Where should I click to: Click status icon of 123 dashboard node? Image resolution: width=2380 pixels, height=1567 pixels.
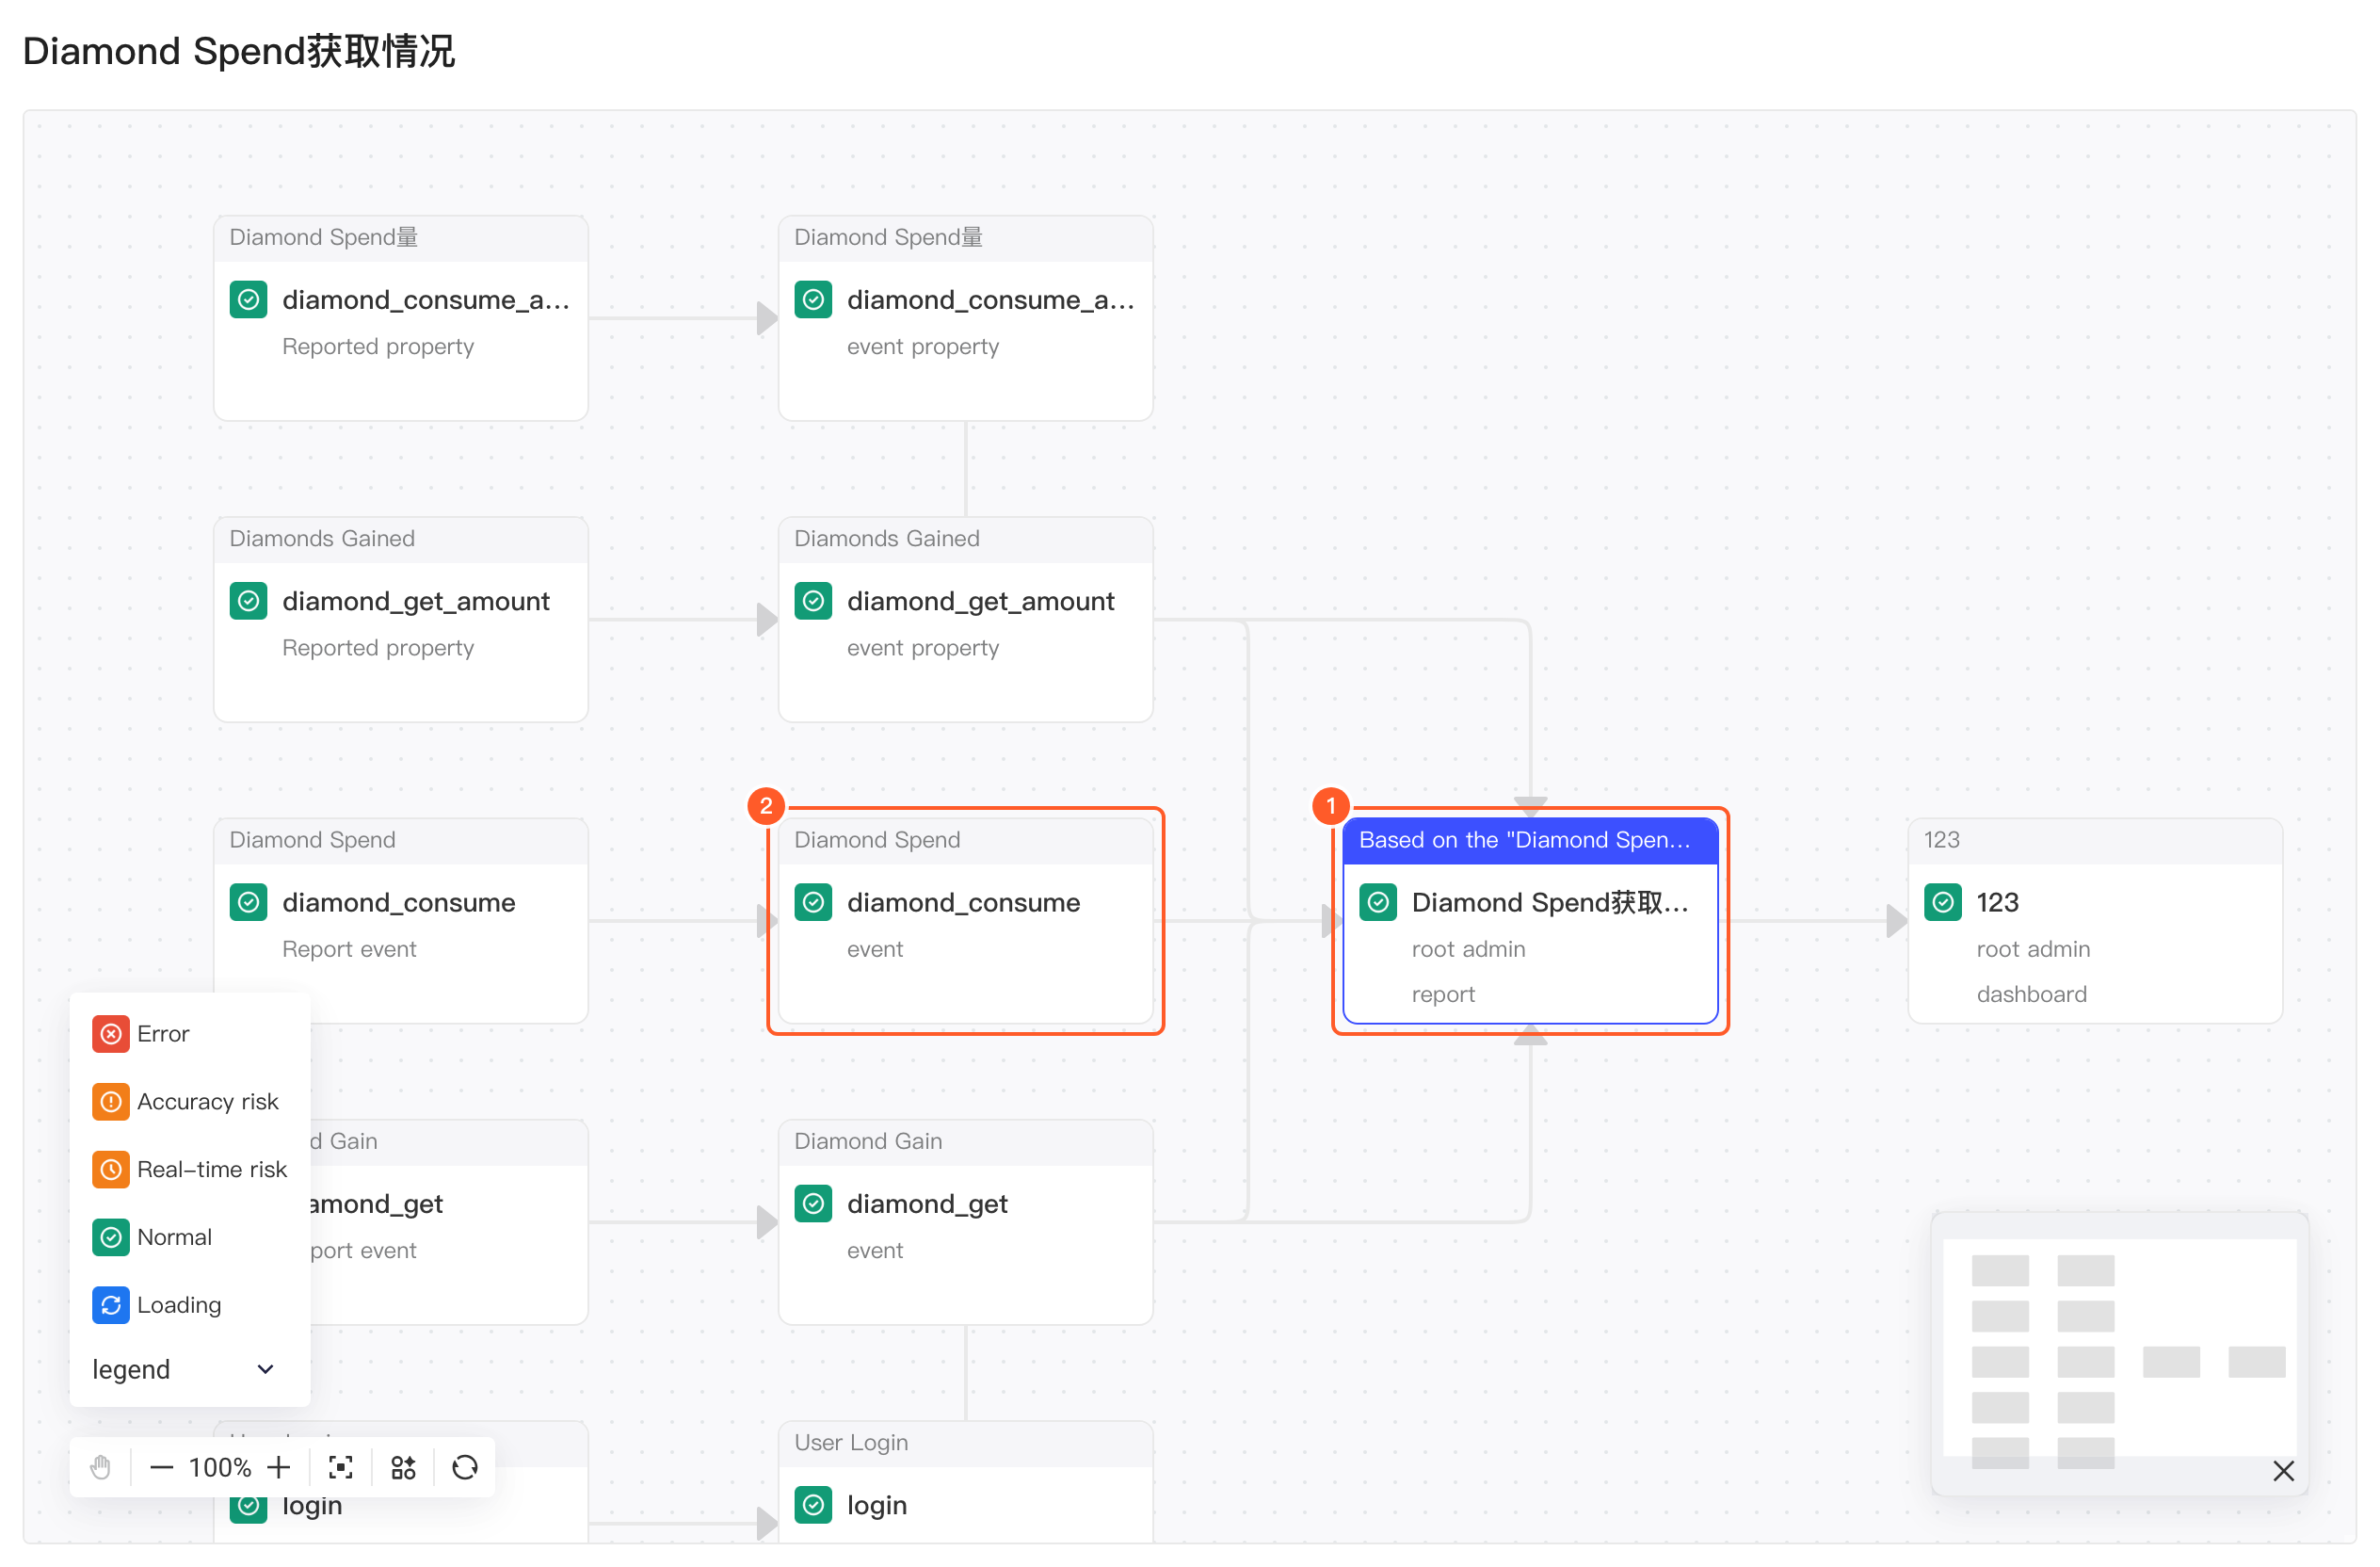tap(1943, 902)
